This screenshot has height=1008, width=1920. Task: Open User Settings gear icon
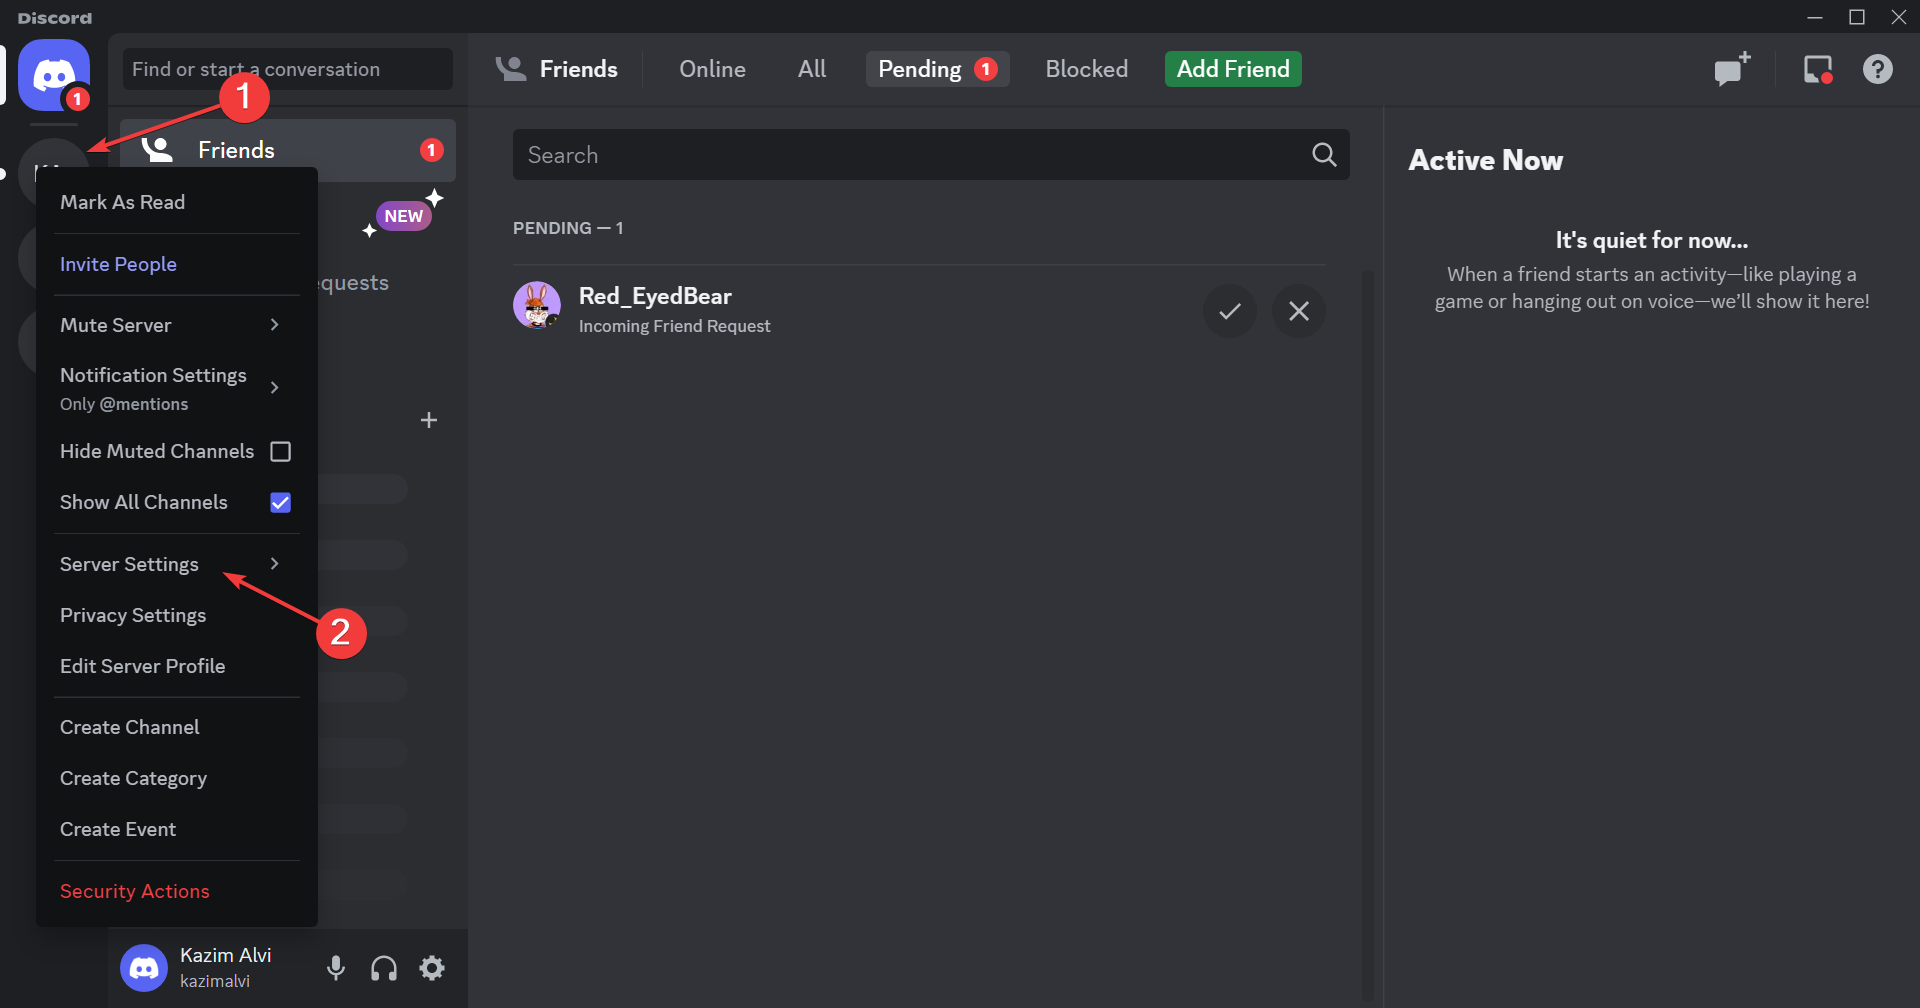click(432, 968)
